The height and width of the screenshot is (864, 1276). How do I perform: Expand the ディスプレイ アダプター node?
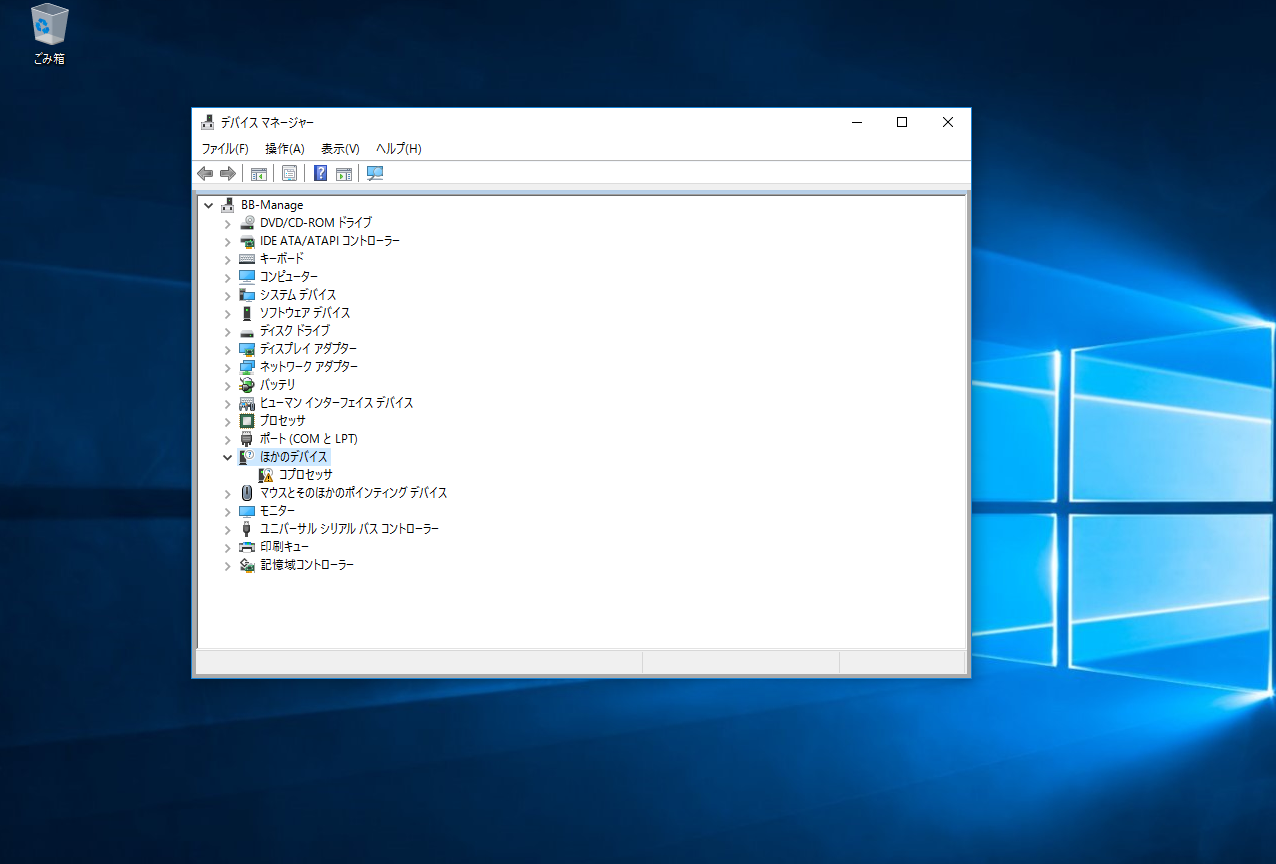pyautogui.click(x=227, y=349)
